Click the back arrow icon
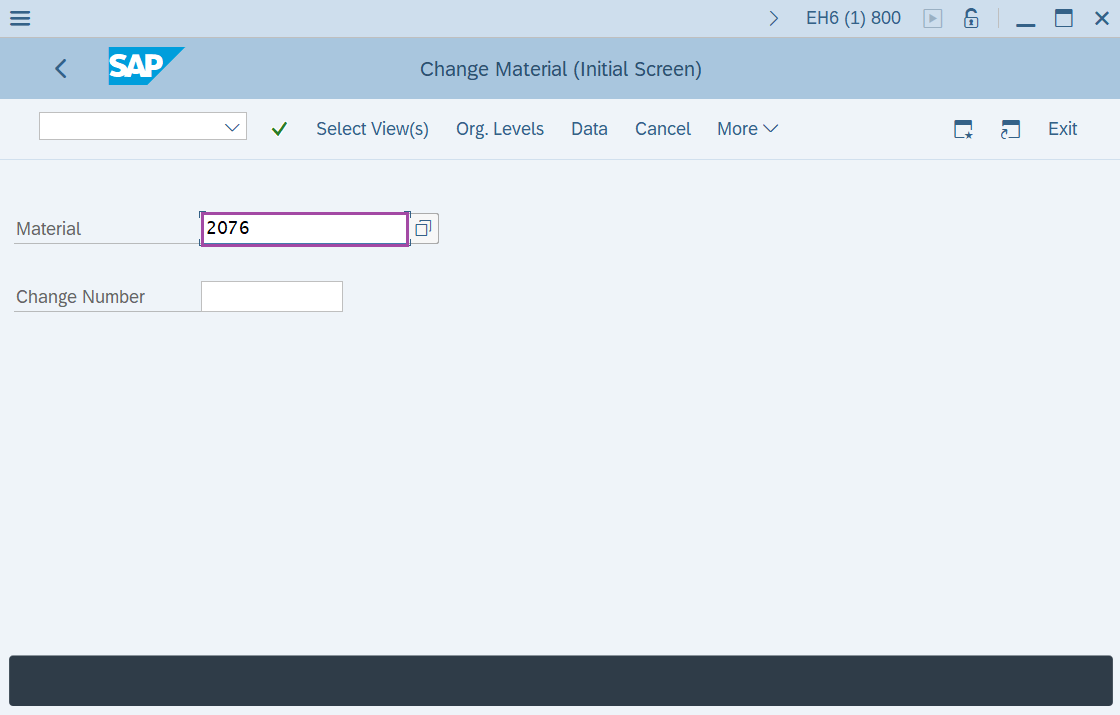The height and width of the screenshot is (715, 1120). pyautogui.click(x=61, y=68)
